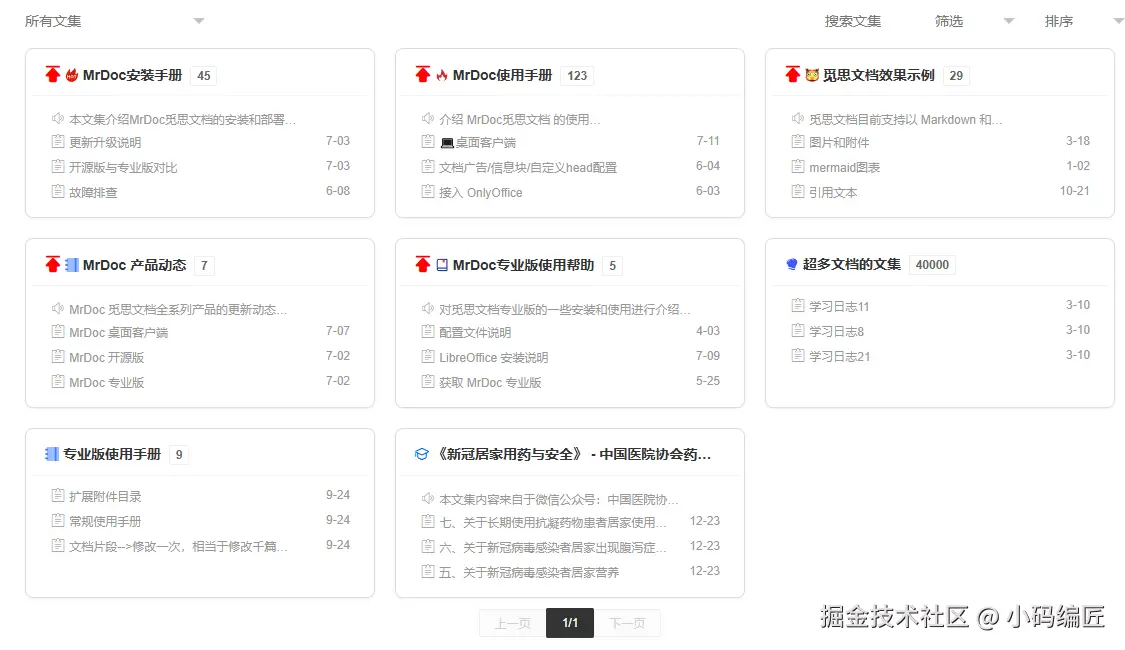Viewport: 1125px width, 650px height.
Task: Click document icon beside 文档广告/信息块
Action: click(428, 166)
